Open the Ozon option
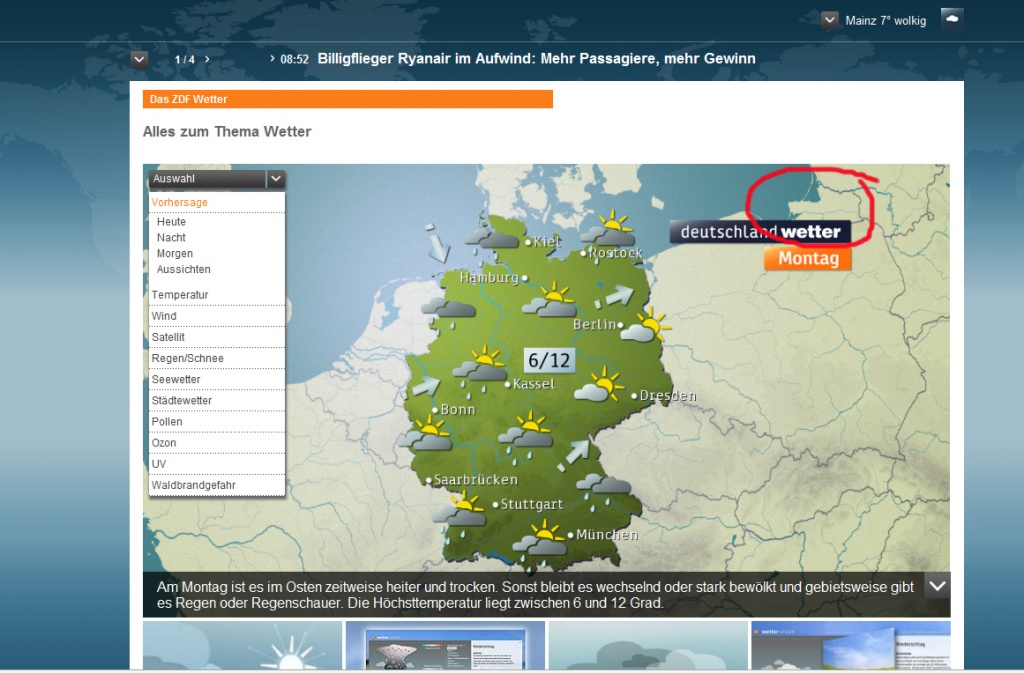Image resolution: width=1024 pixels, height=673 pixels. pyautogui.click(x=217, y=443)
